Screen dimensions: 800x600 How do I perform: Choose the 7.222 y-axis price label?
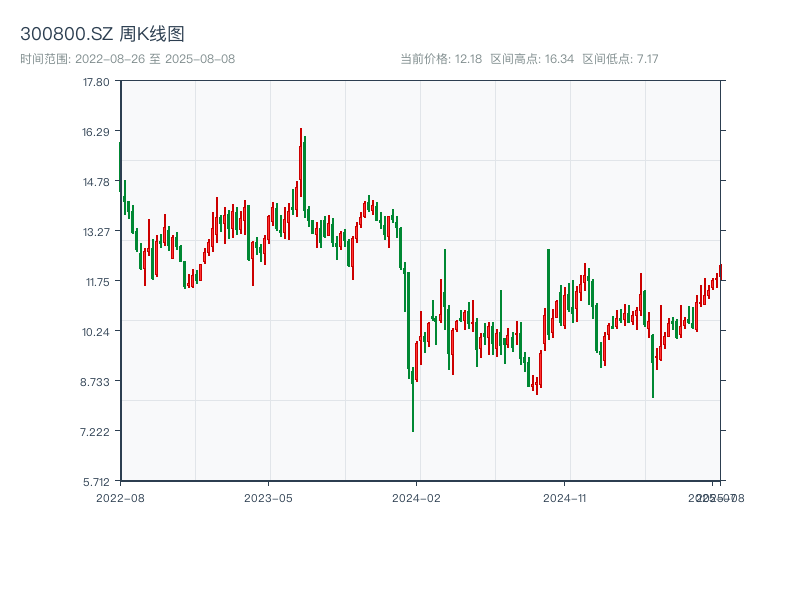[x=96, y=432]
